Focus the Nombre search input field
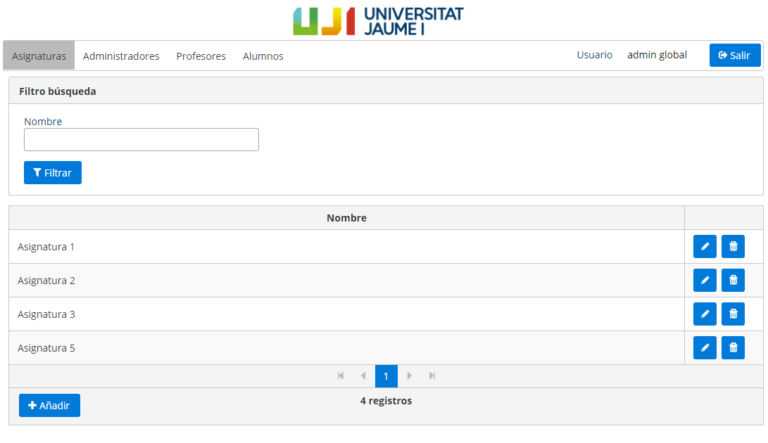 click(141, 140)
